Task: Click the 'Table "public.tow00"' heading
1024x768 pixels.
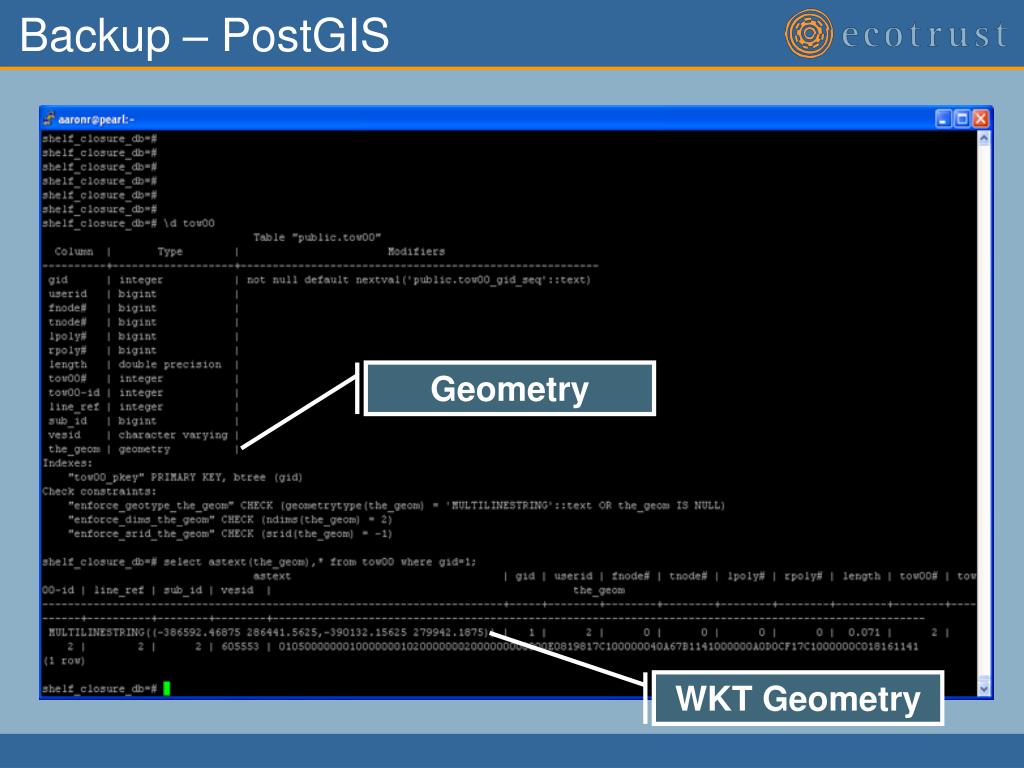Action: pos(317,238)
